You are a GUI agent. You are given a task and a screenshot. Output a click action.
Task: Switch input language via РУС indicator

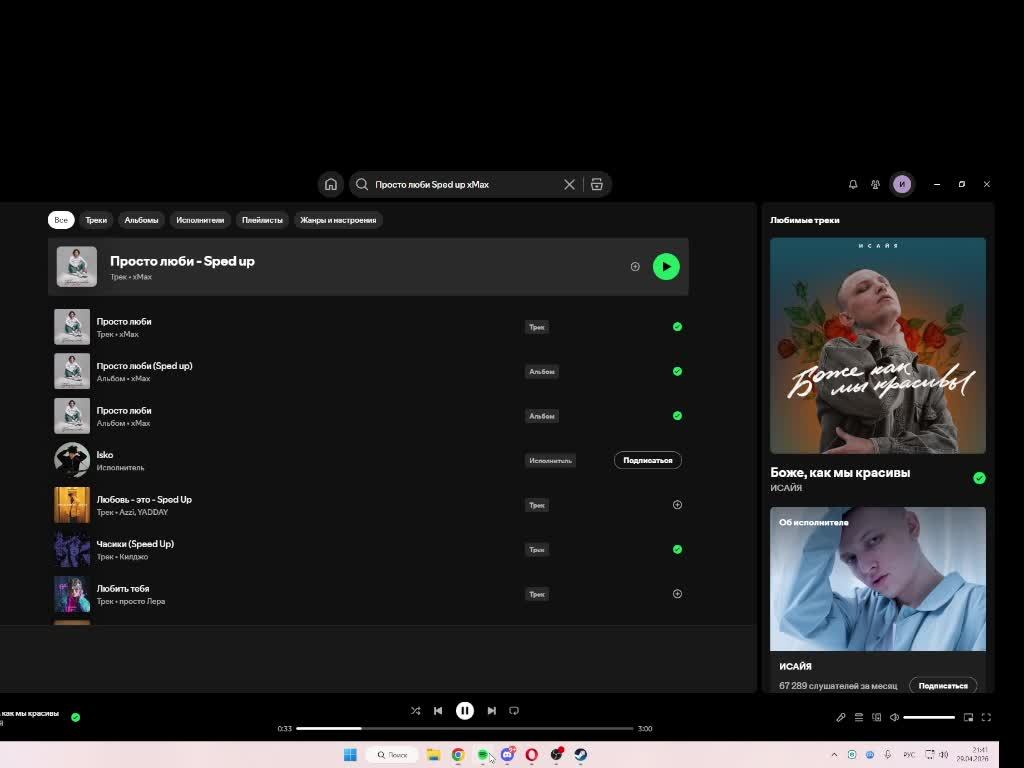coord(909,755)
